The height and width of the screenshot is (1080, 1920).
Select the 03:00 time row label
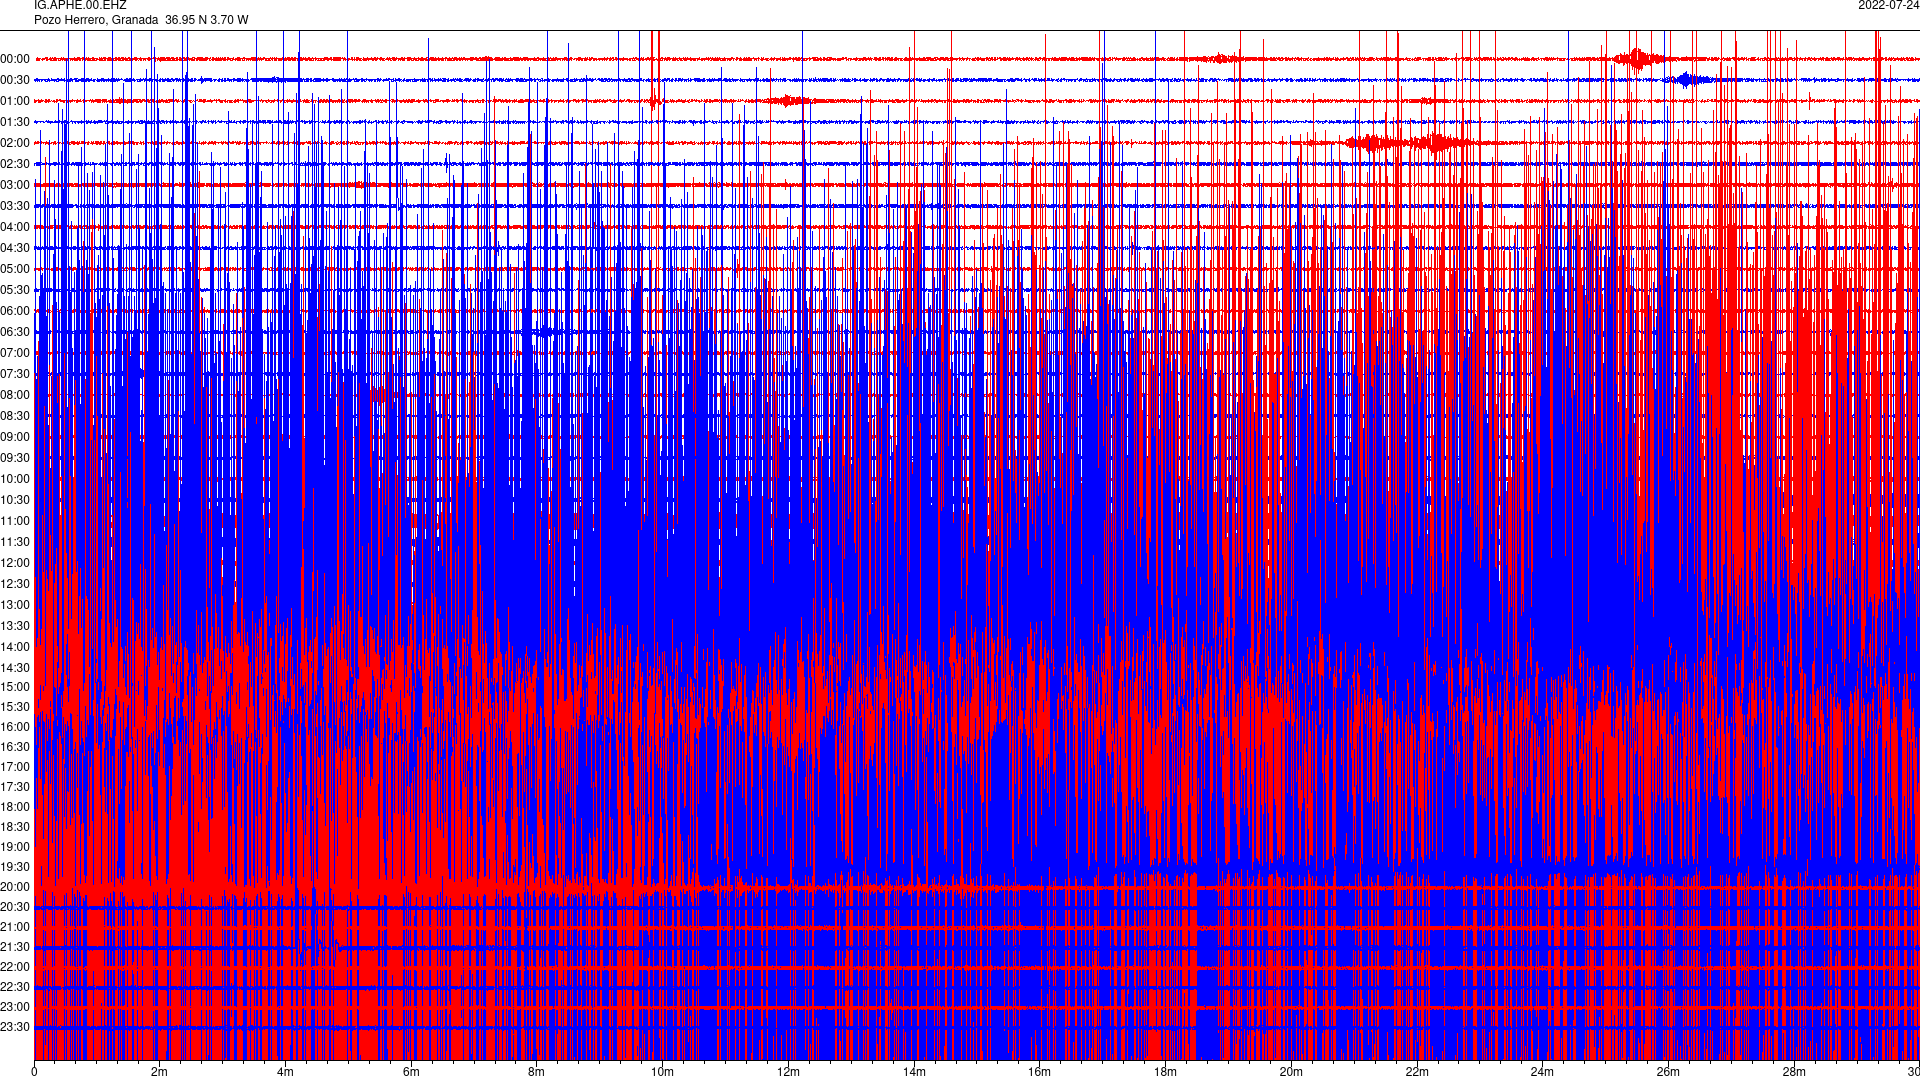(x=15, y=185)
